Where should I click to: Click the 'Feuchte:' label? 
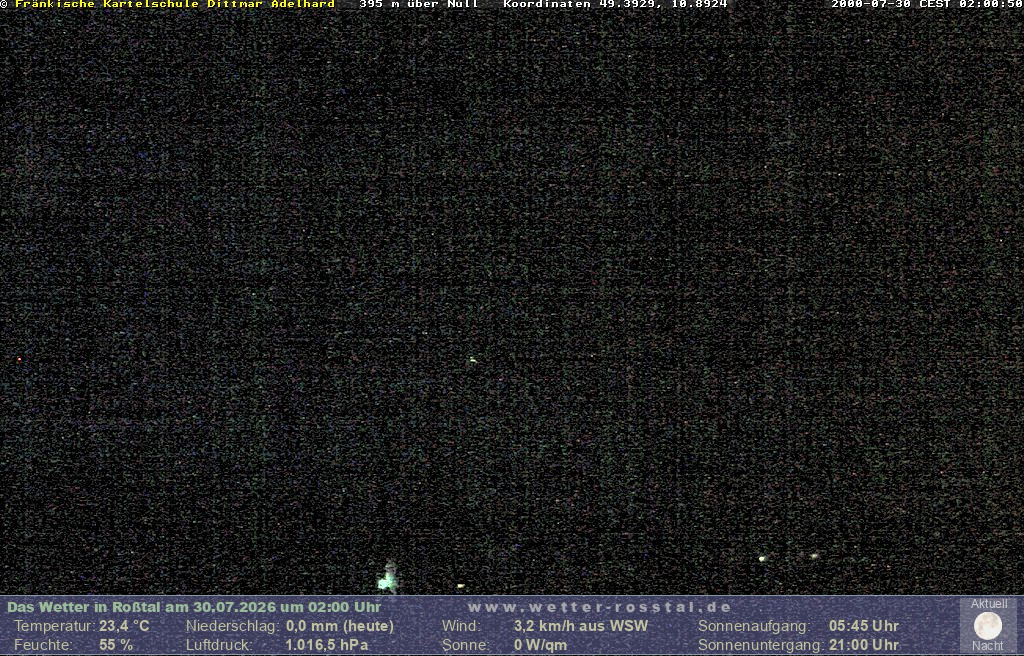(42, 645)
